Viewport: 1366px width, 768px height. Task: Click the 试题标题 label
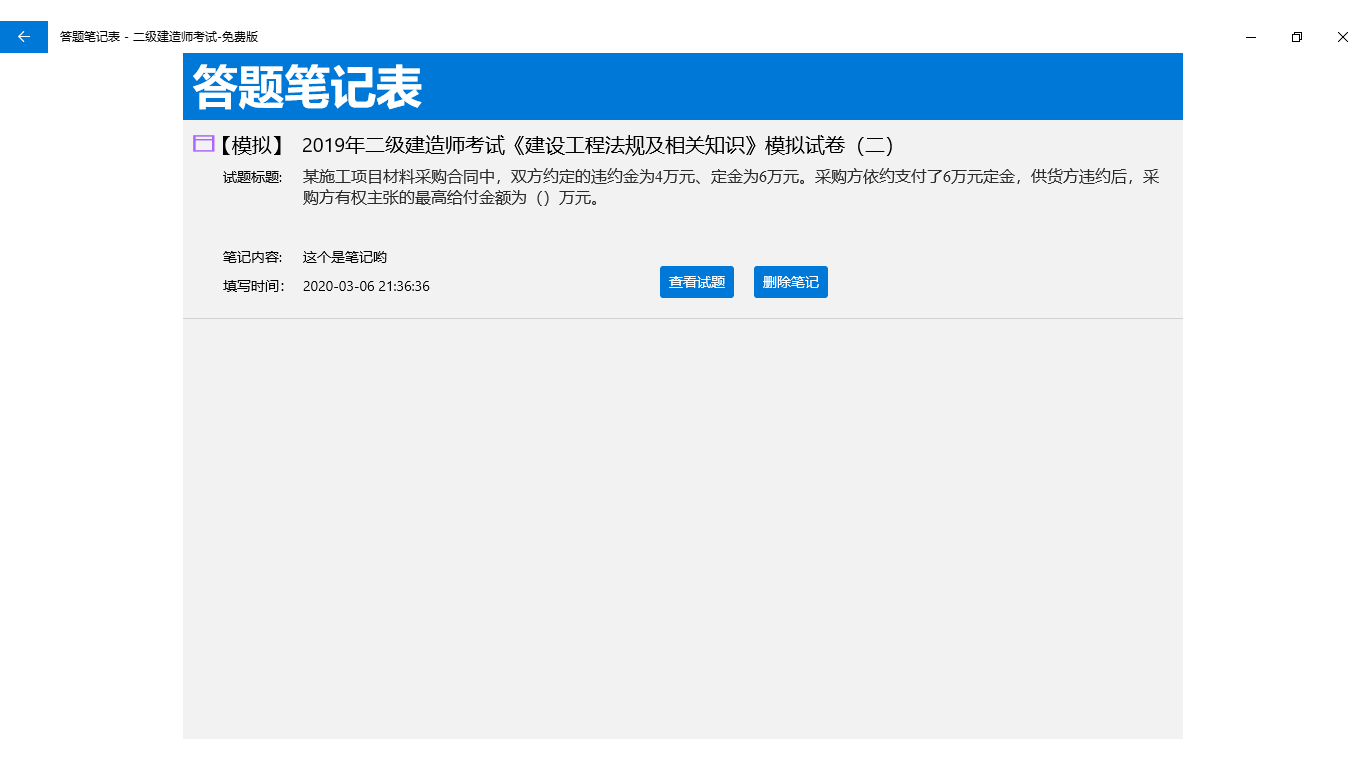pos(253,178)
